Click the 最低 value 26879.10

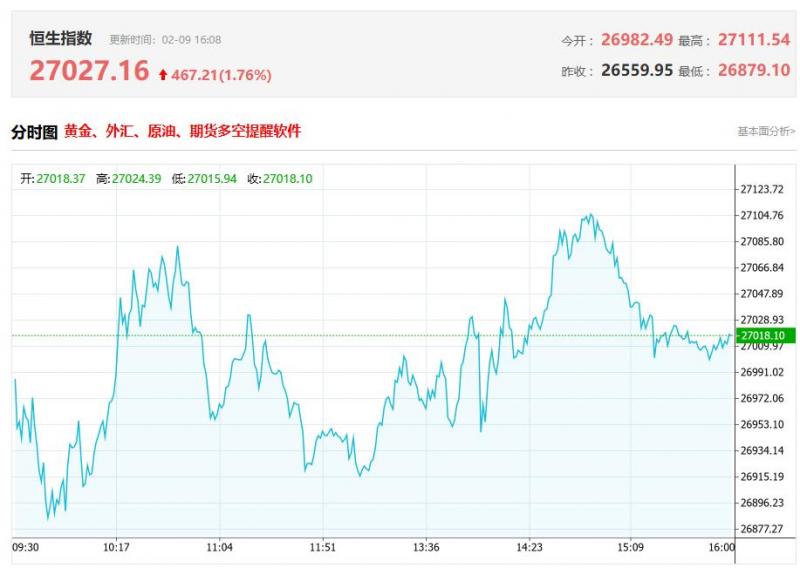(x=750, y=71)
